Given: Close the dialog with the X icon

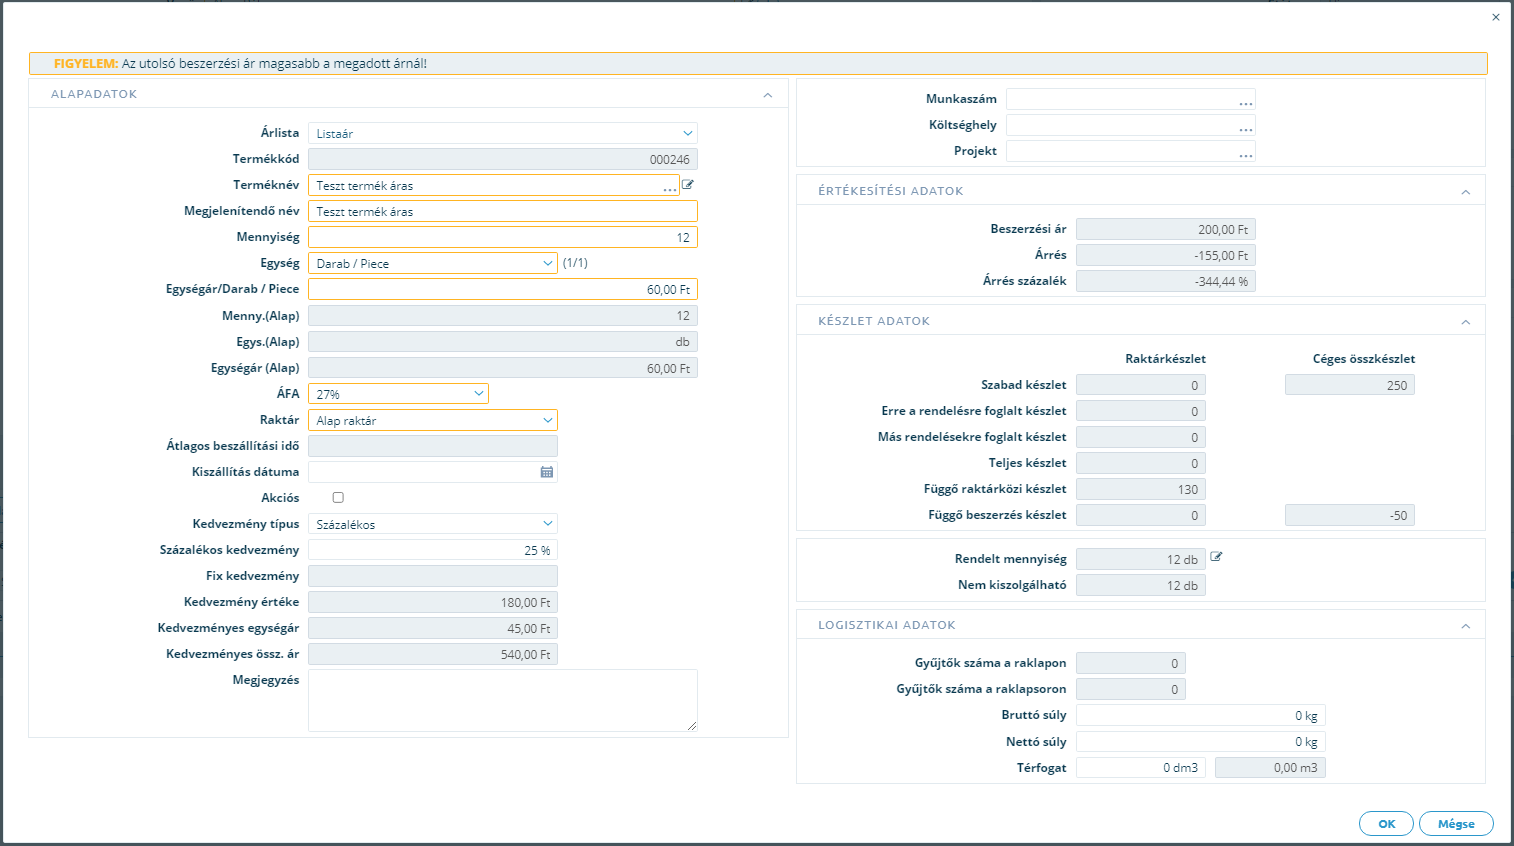Looking at the screenshot, I should pos(1496,17).
